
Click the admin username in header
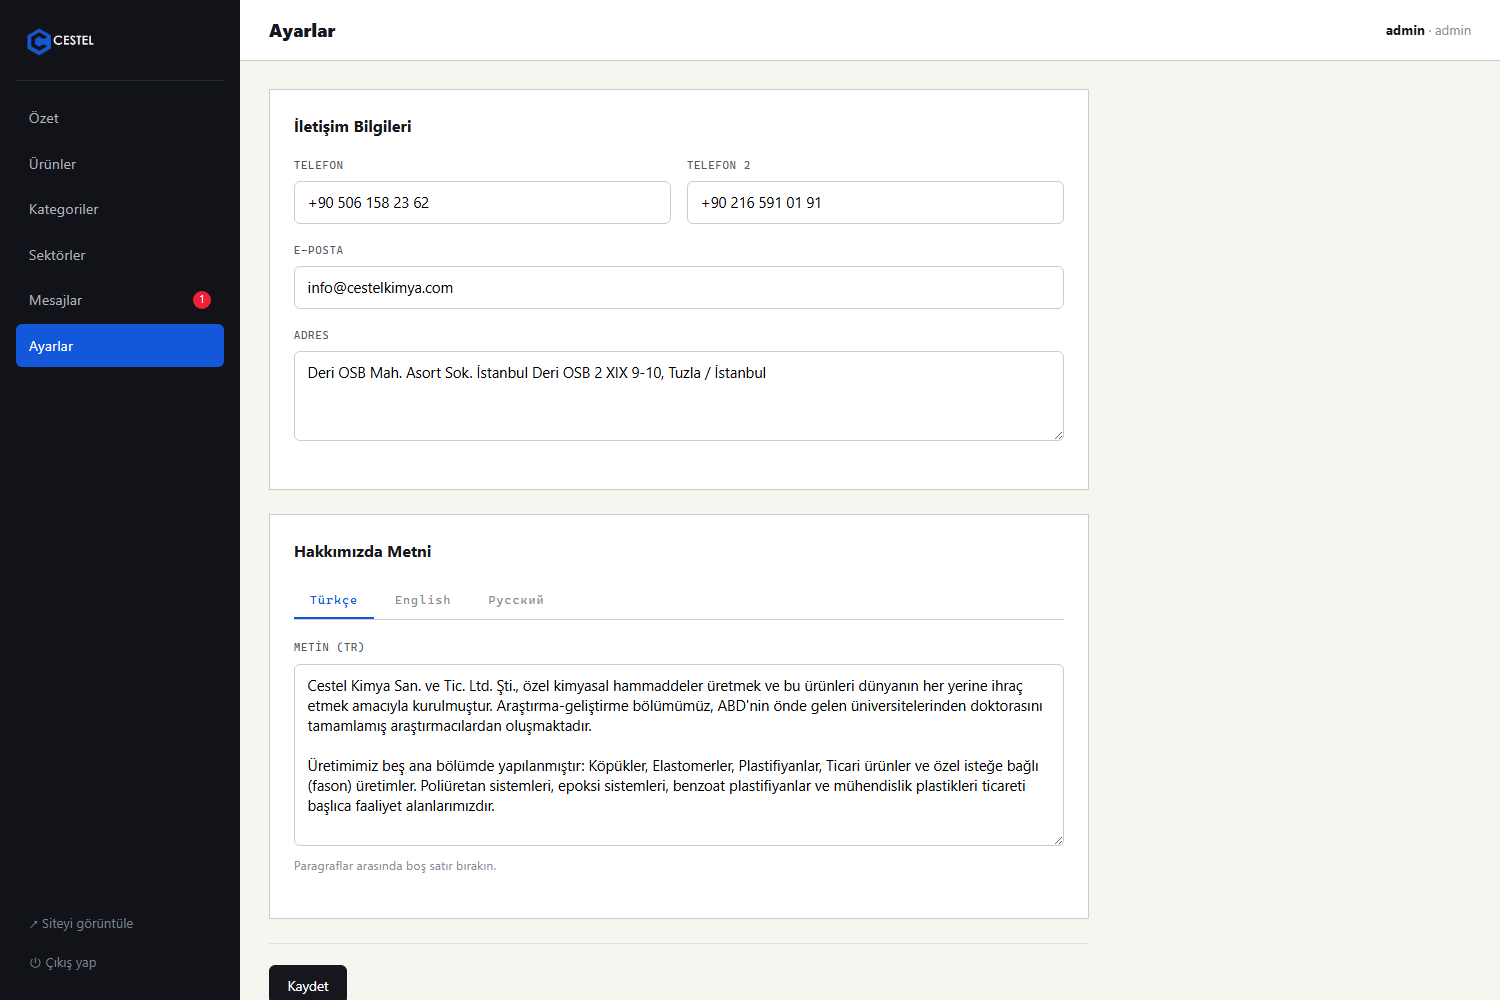point(1405,31)
